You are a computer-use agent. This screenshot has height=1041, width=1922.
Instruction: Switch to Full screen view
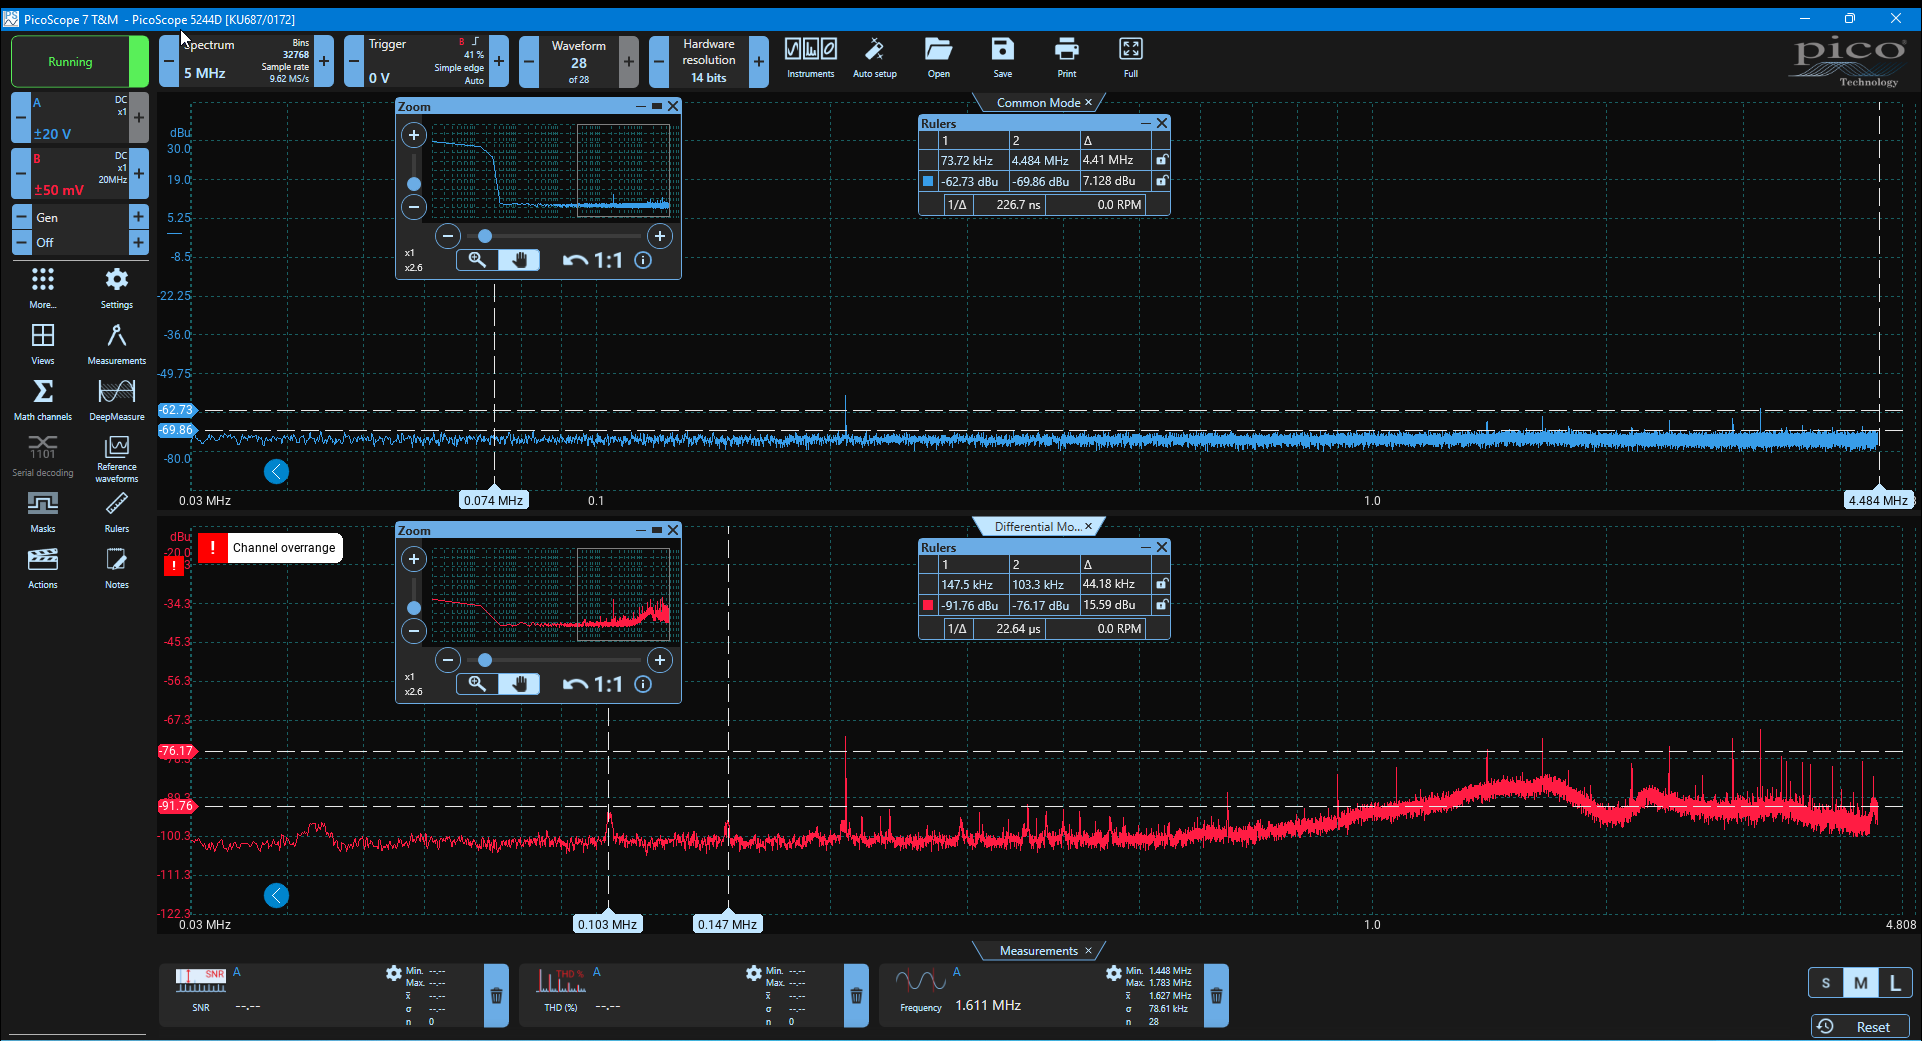[x=1130, y=59]
